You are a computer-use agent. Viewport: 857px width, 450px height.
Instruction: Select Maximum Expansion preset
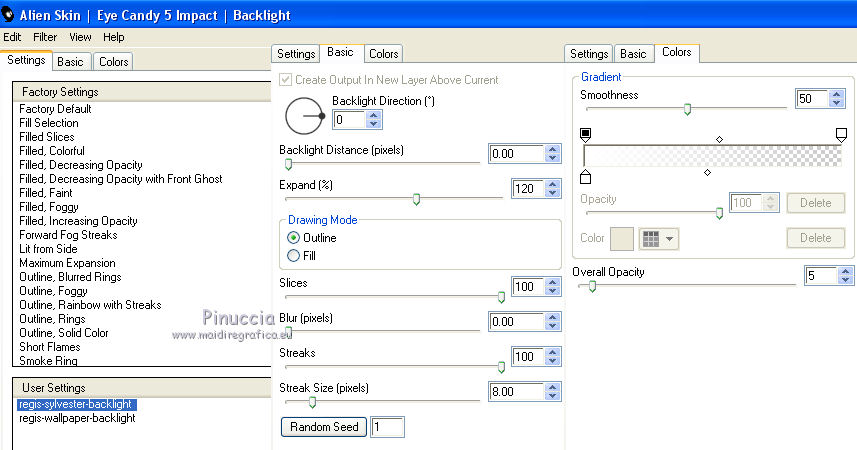pos(67,263)
